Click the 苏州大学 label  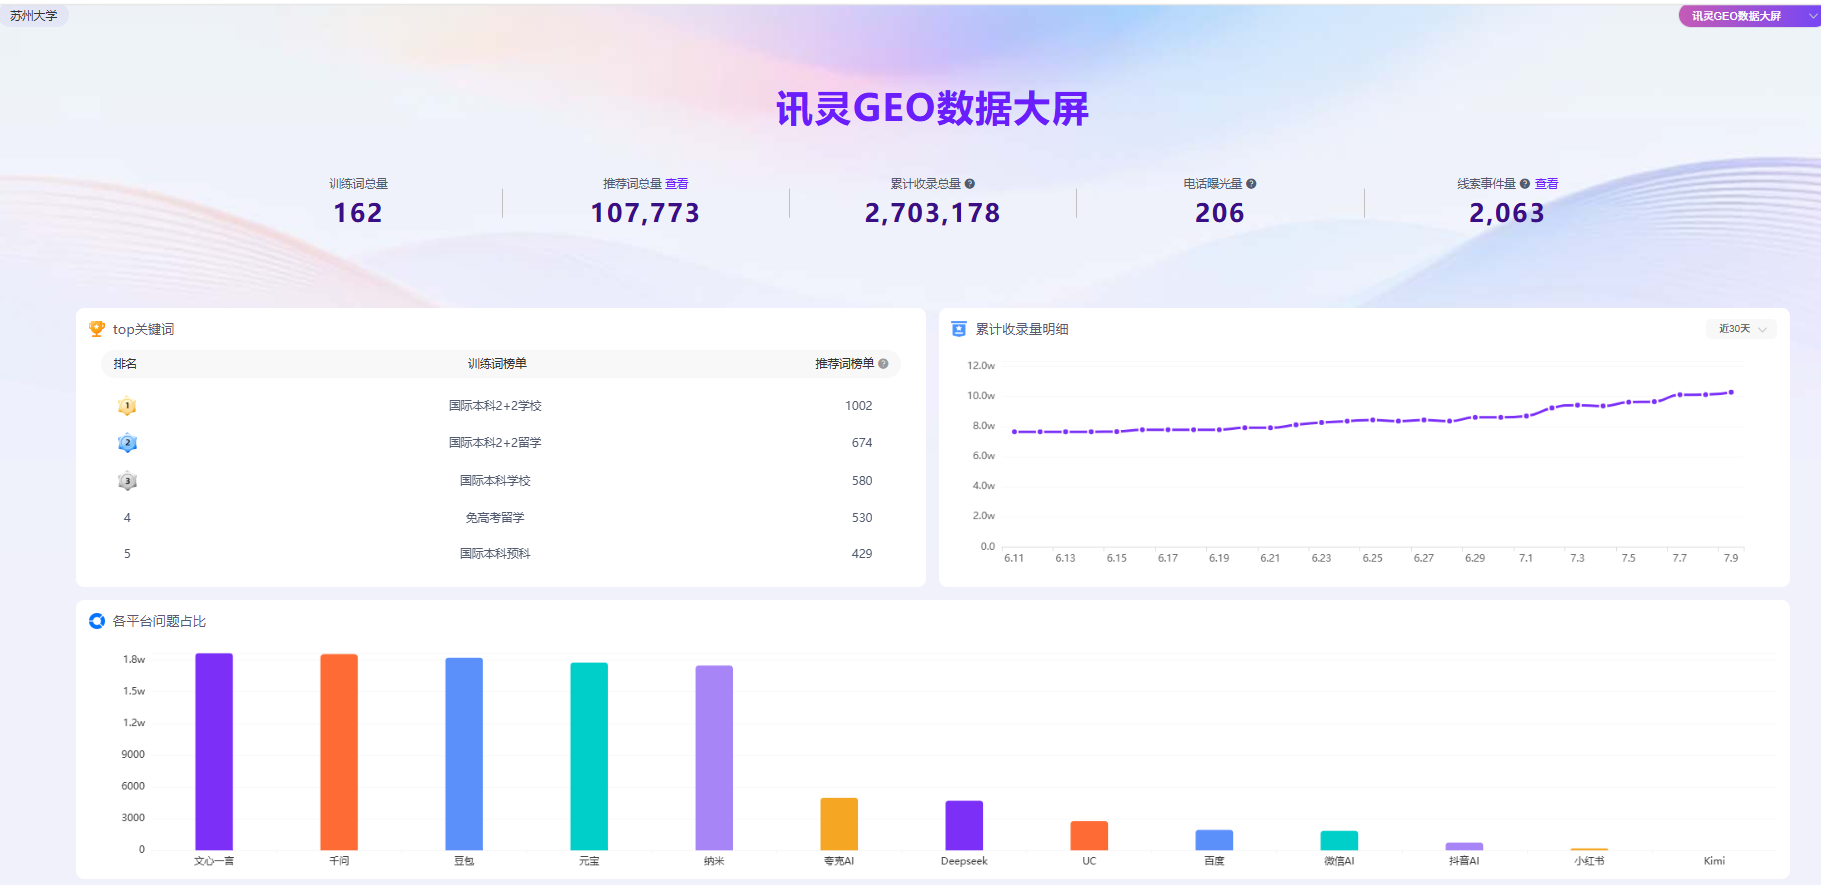[34, 16]
